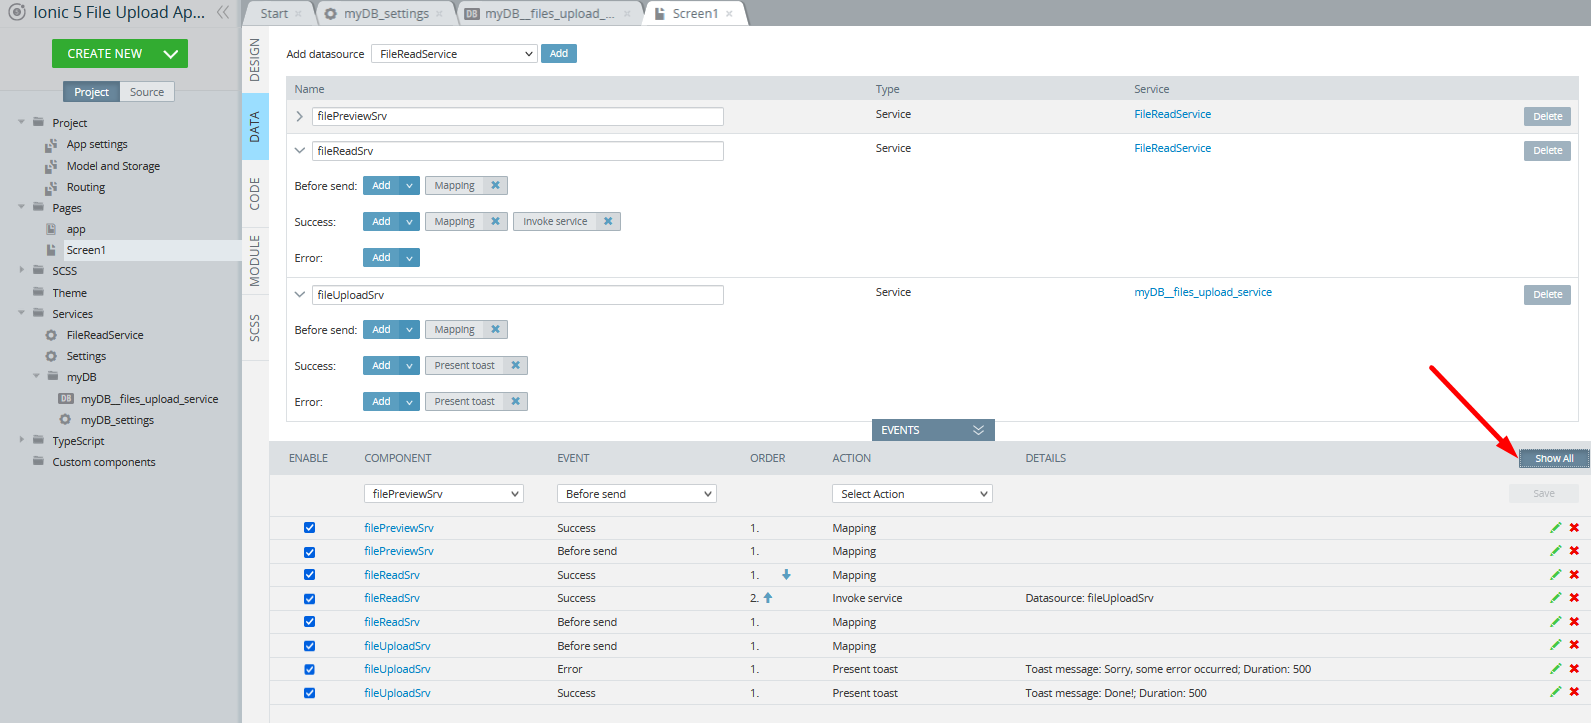Move Invoke service order up arrow
This screenshot has height=723, width=1591.
pos(768,597)
